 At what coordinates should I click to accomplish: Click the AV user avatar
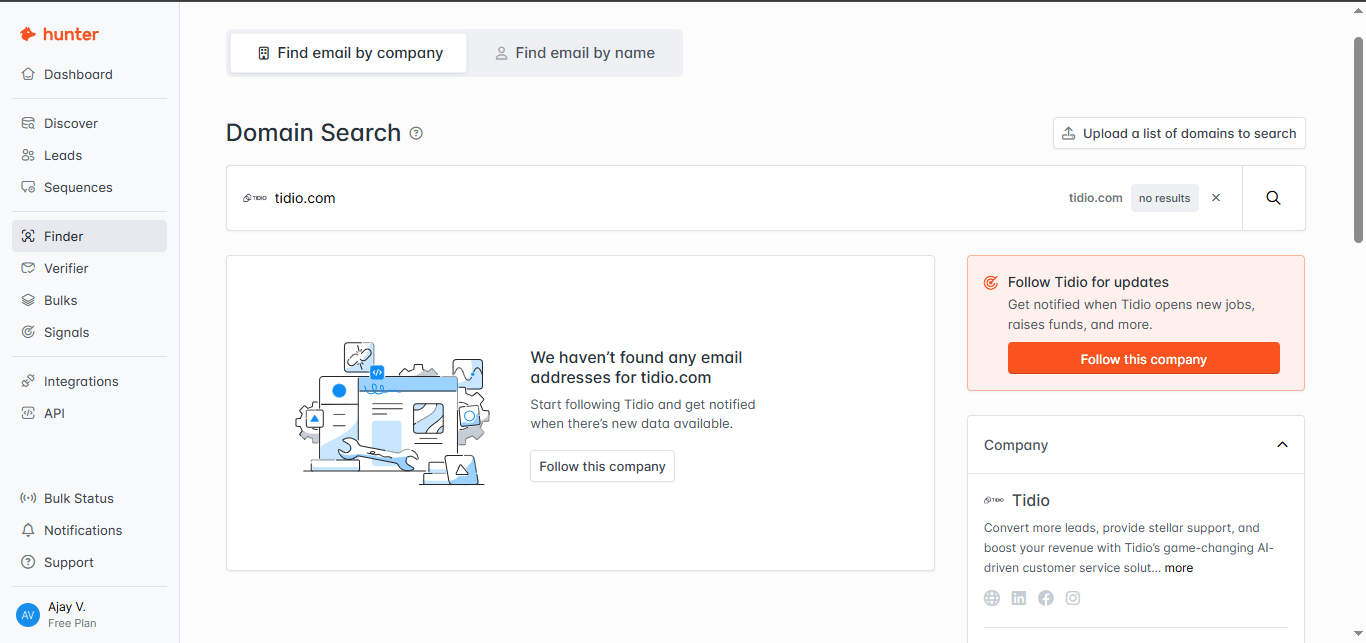click(x=28, y=614)
